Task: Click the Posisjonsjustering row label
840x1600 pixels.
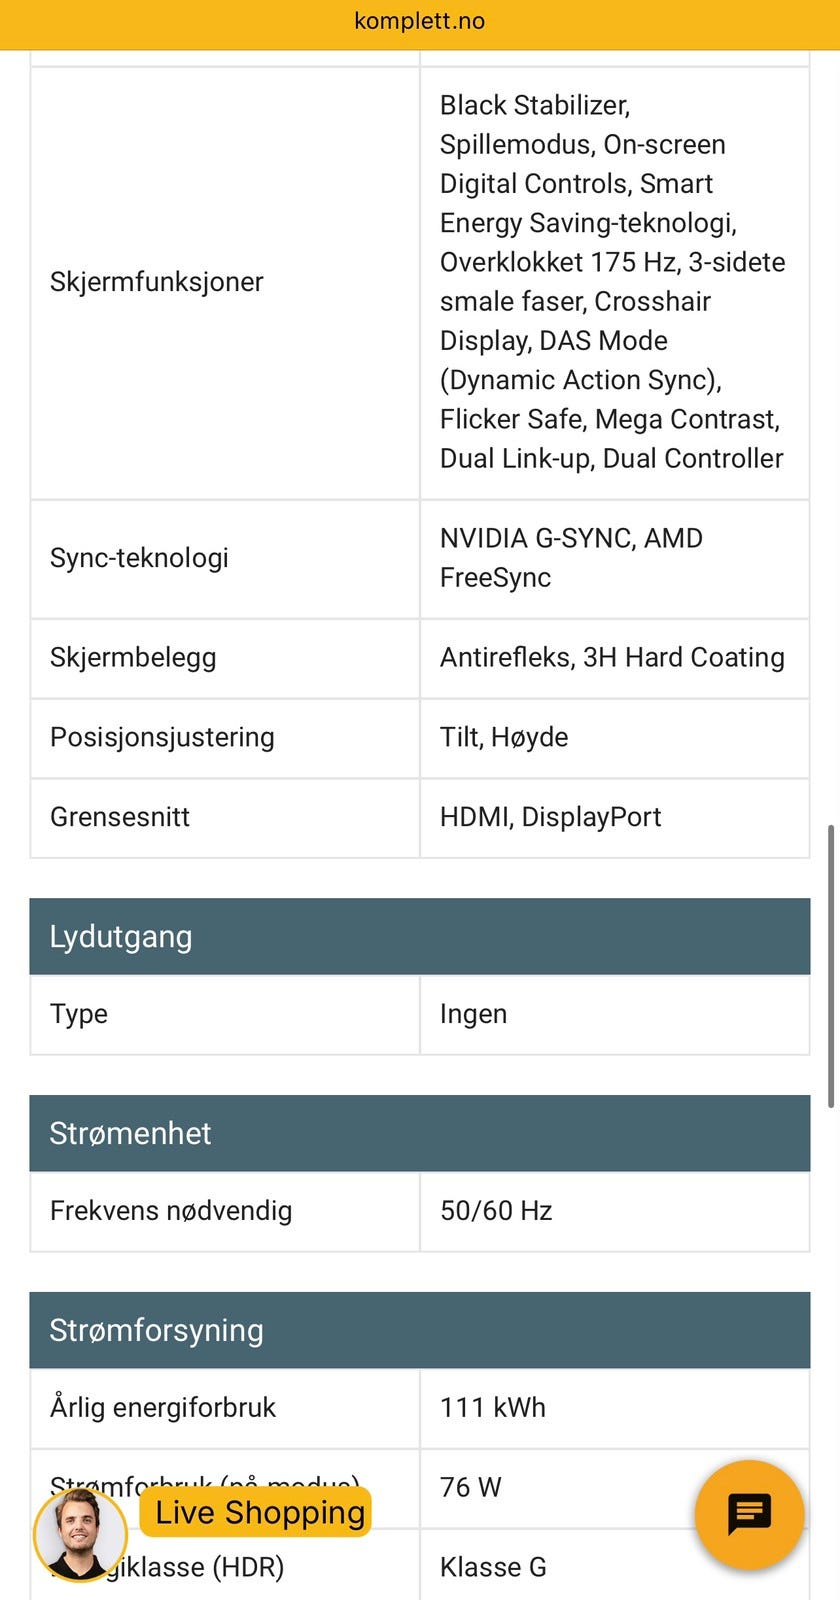Action: [162, 737]
